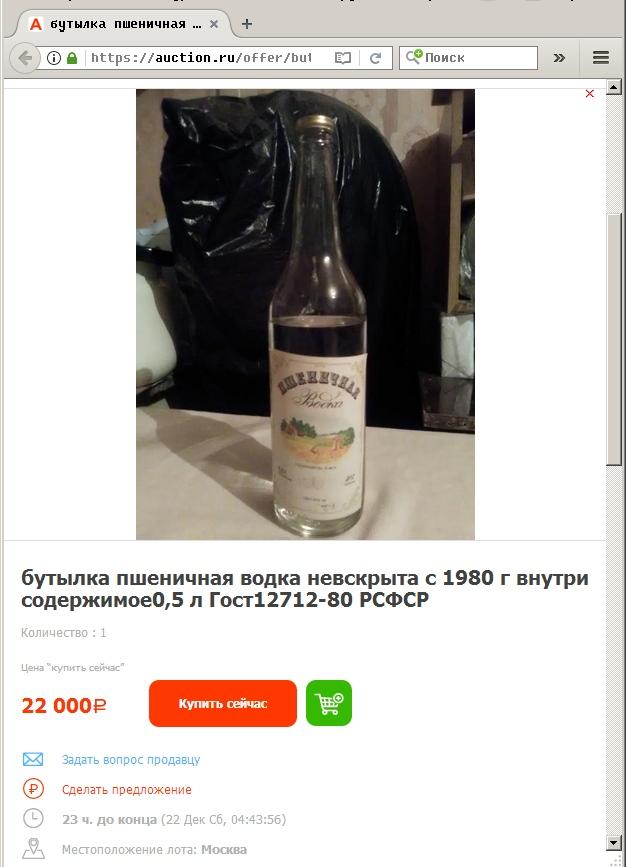Click the address bar URL
The width and height of the screenshot is (626, 867).
click(x=201, y=58)
